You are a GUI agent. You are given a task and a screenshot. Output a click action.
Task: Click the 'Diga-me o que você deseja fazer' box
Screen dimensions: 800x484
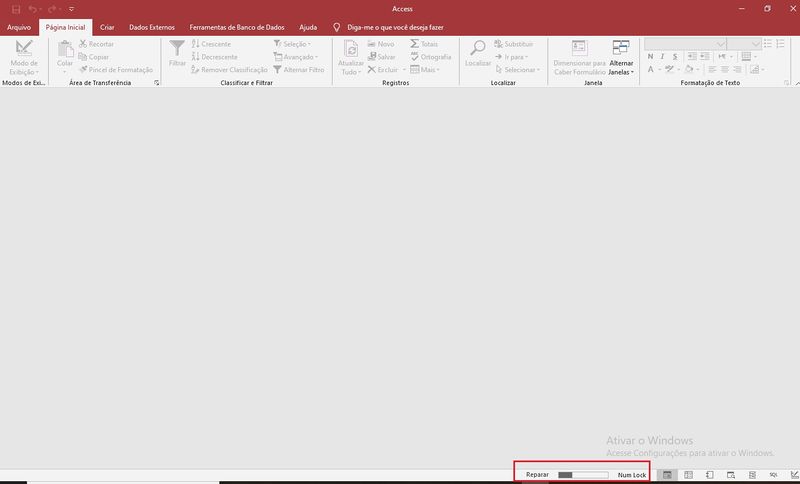pos(395,28)
